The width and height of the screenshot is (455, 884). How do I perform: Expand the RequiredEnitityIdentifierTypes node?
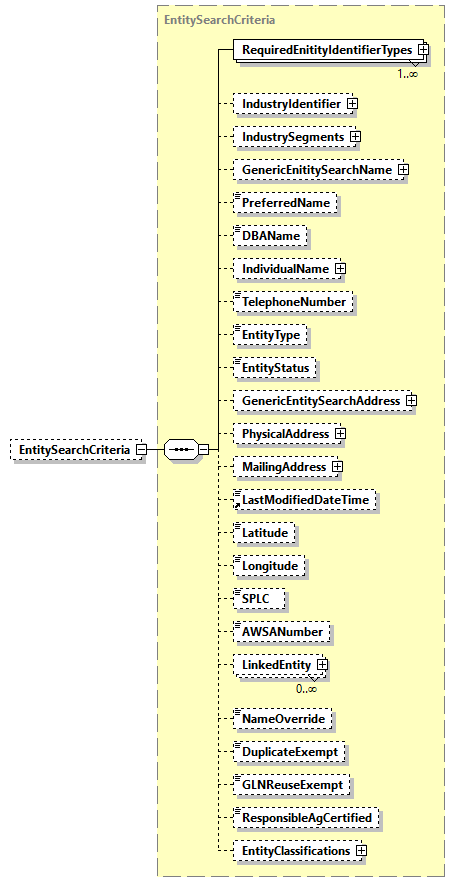pos(423,50)
